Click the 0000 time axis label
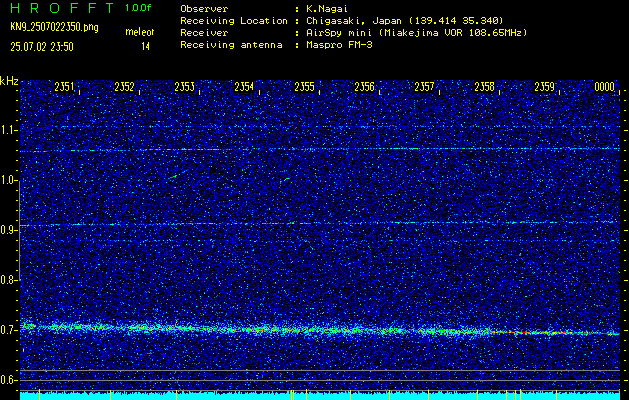The height and width of the screenshot is (400, 629). pyautogui.click(x=605, y=87)
